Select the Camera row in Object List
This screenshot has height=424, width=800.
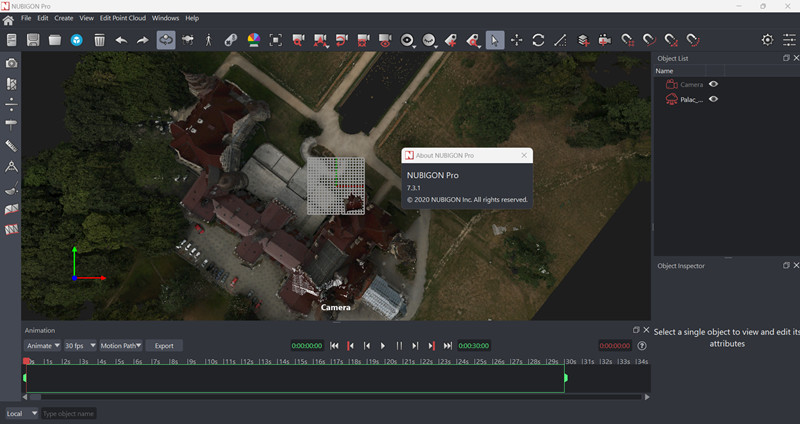click(727, 84)
